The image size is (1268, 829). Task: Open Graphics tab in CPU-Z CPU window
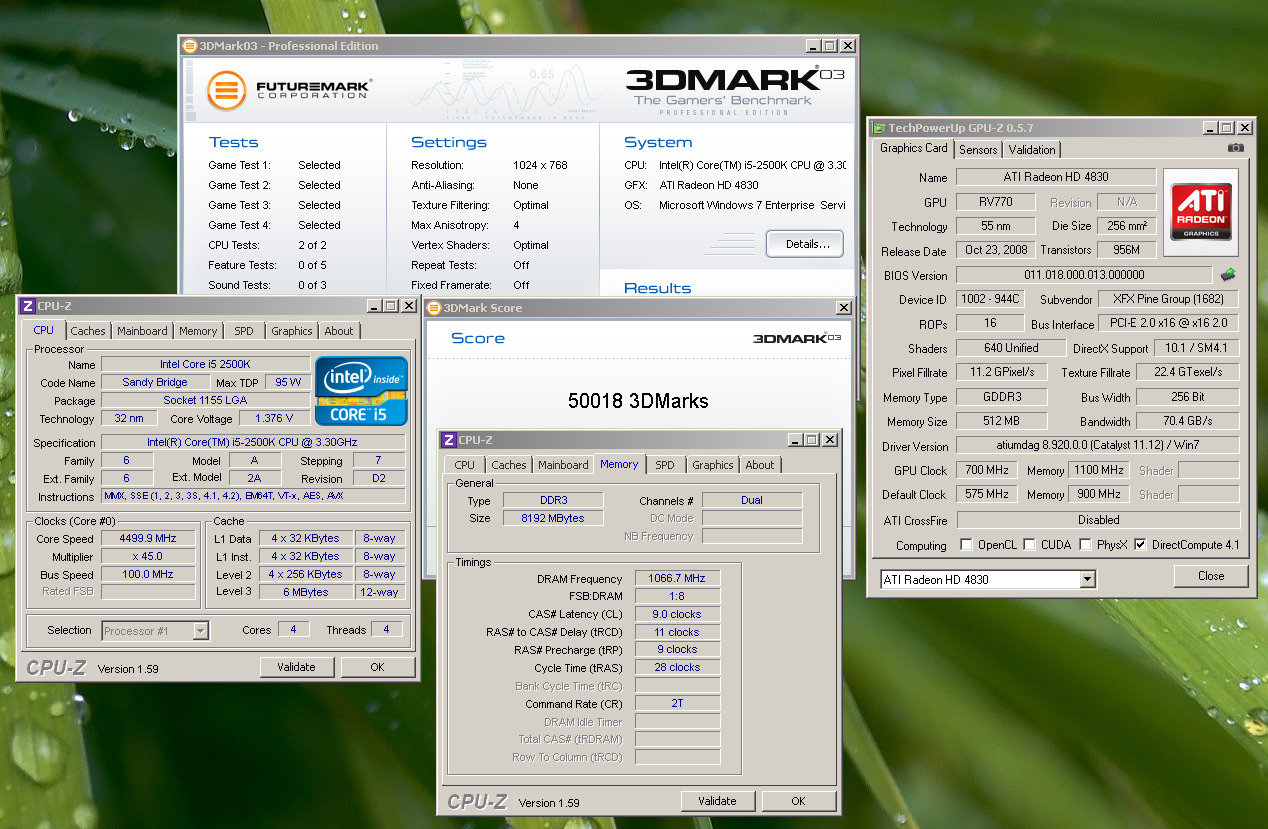coord(292,331)
